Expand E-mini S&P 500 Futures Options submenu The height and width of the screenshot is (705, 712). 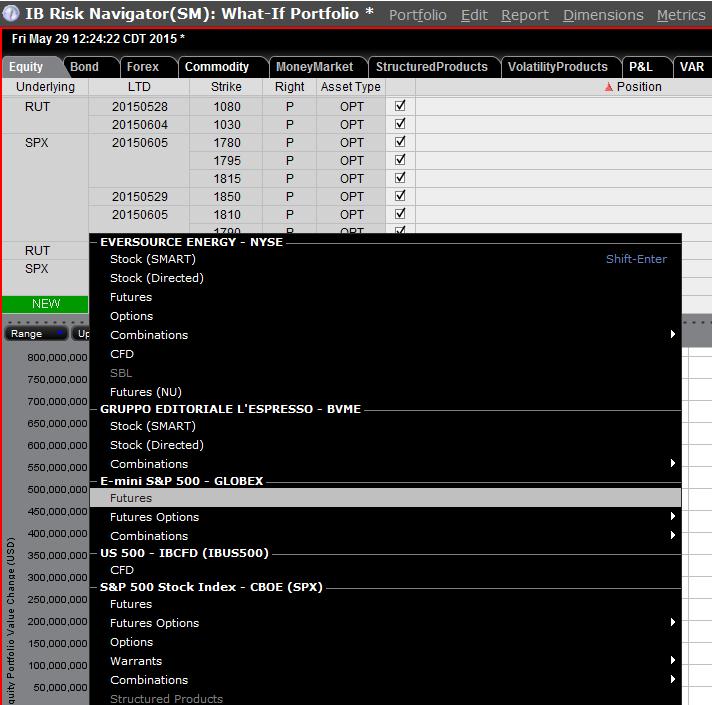(672, 517)
